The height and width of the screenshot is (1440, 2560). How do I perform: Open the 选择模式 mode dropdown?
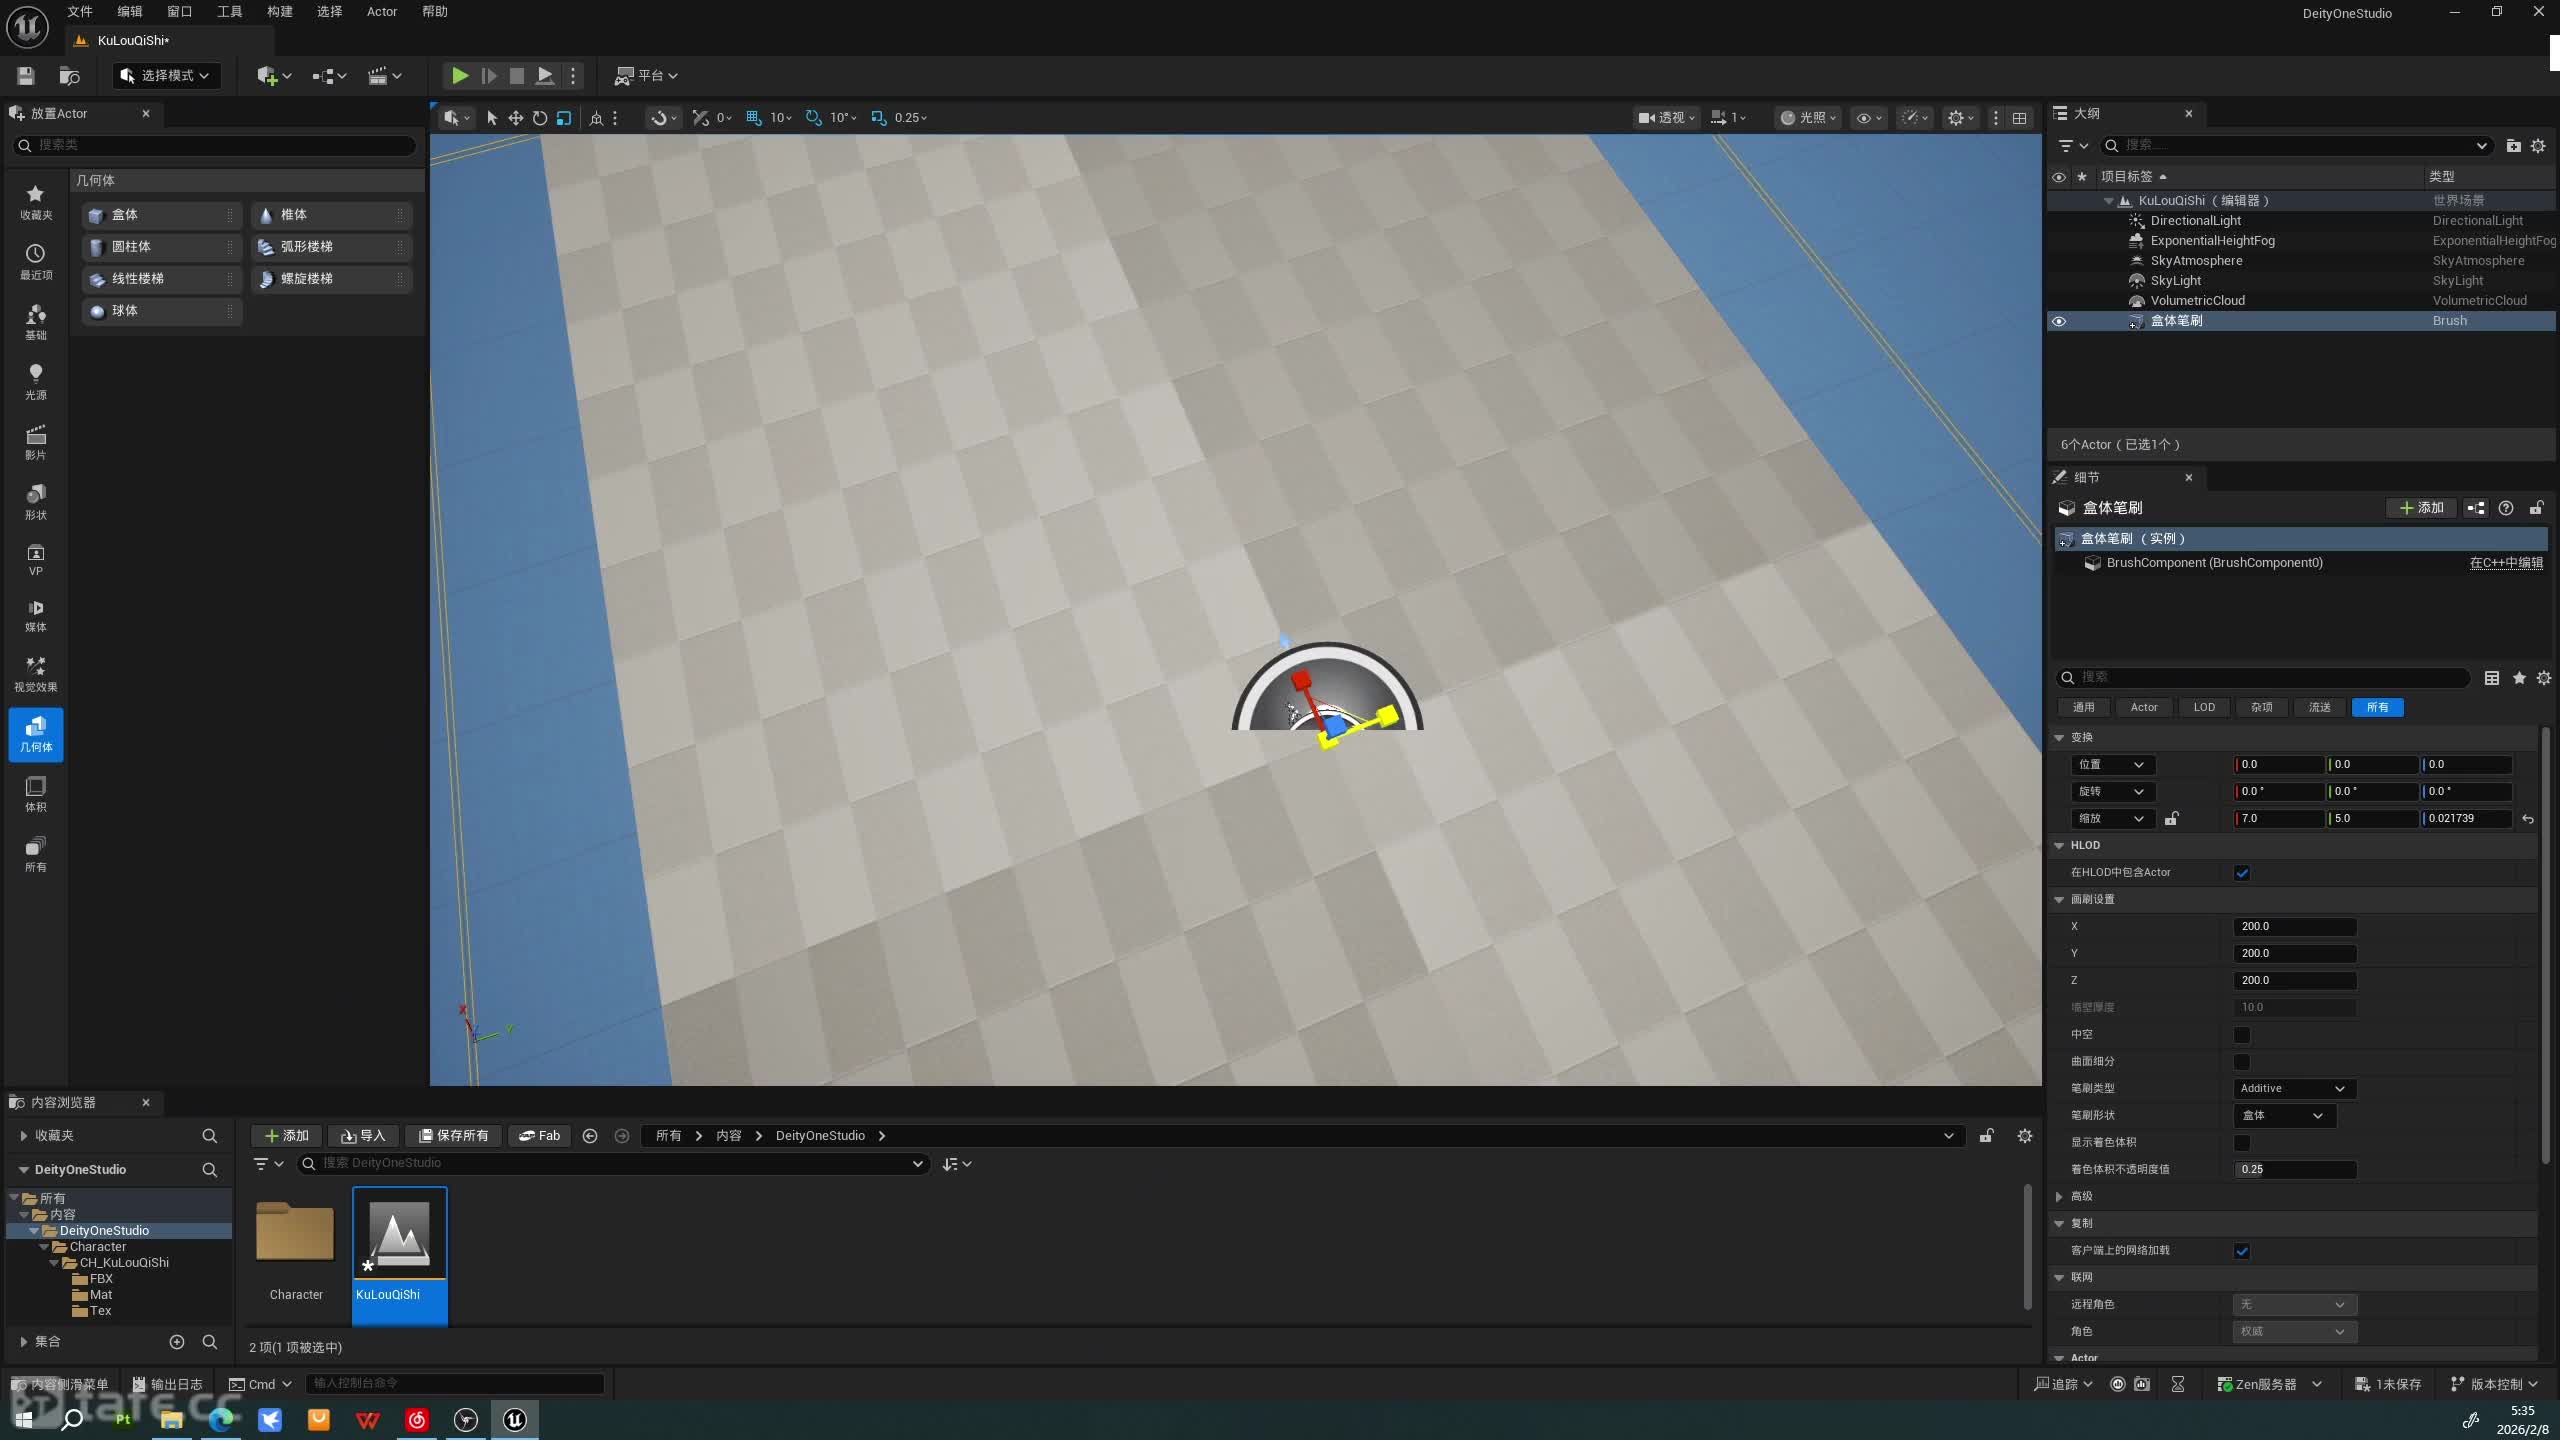point(166,75)
